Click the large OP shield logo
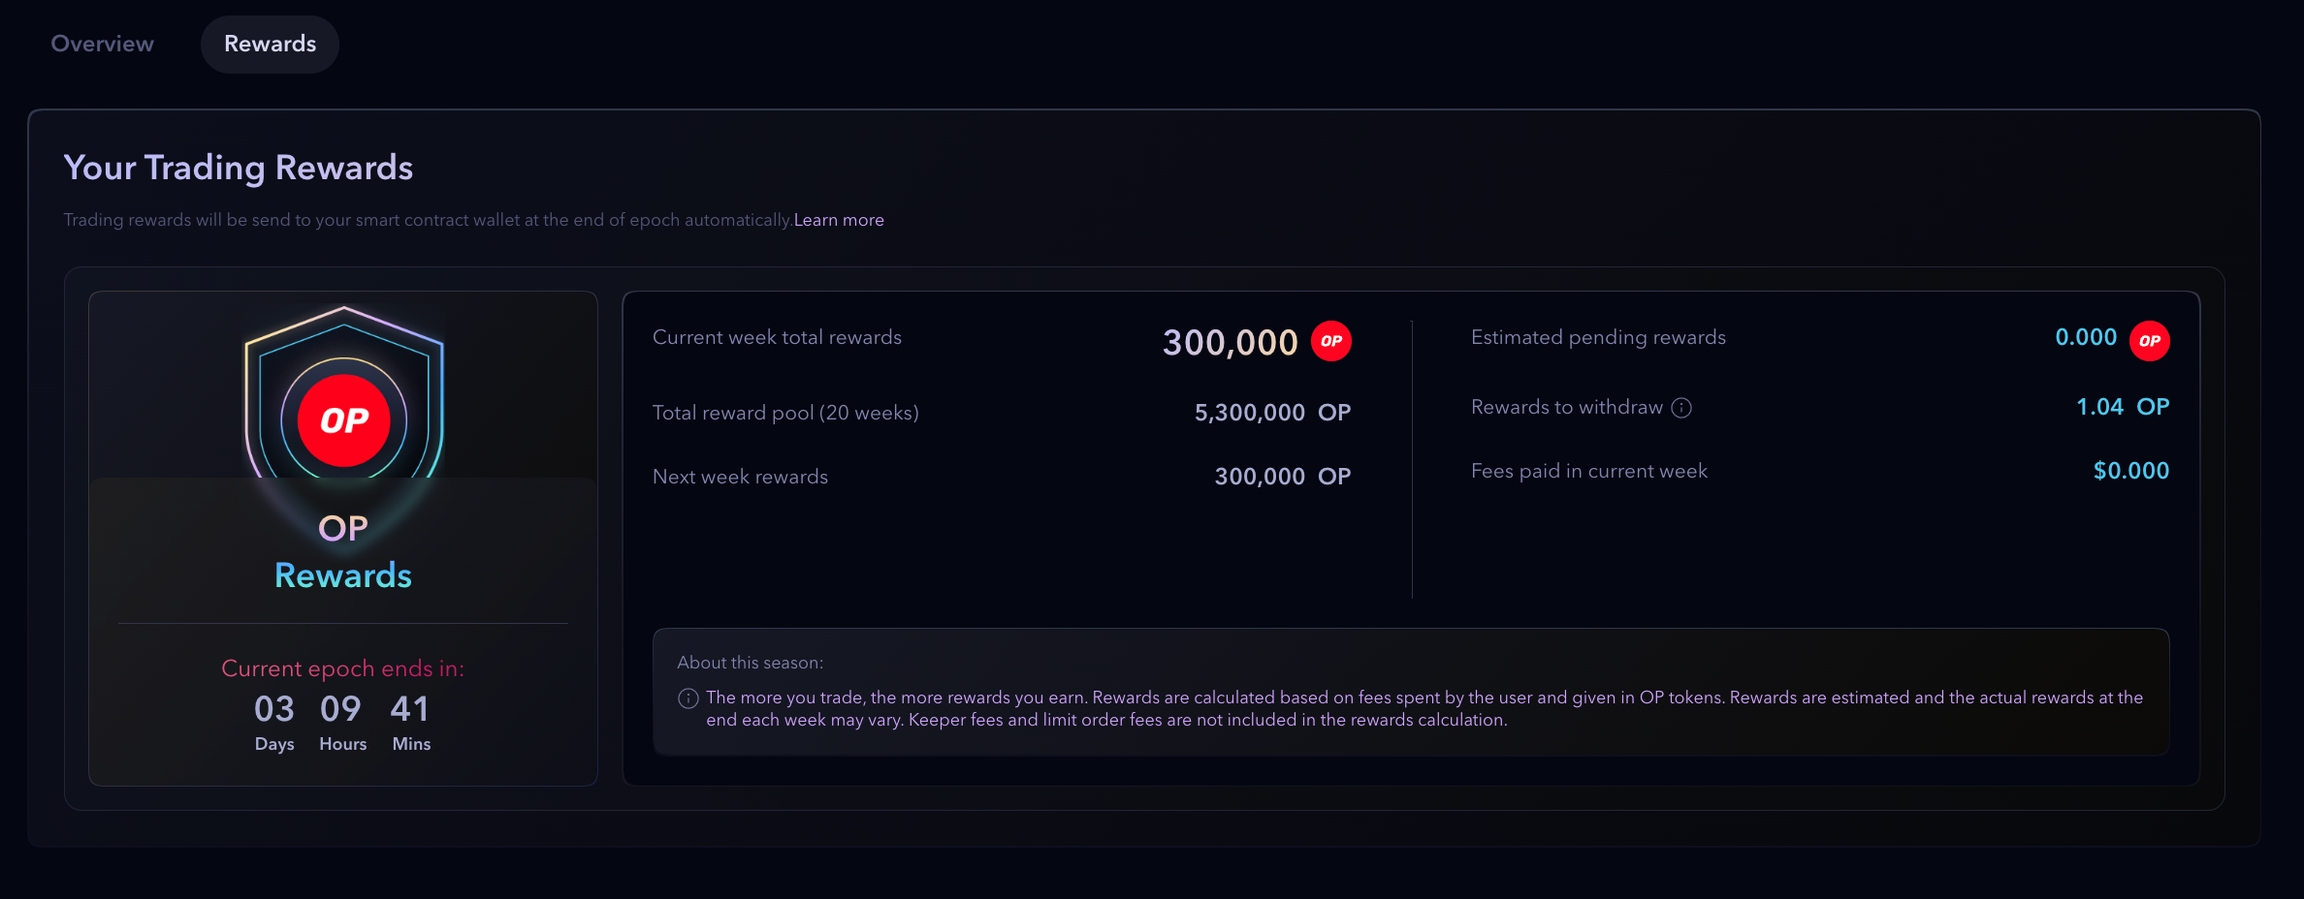This screenshot has height=899, width=2304. 343,410
